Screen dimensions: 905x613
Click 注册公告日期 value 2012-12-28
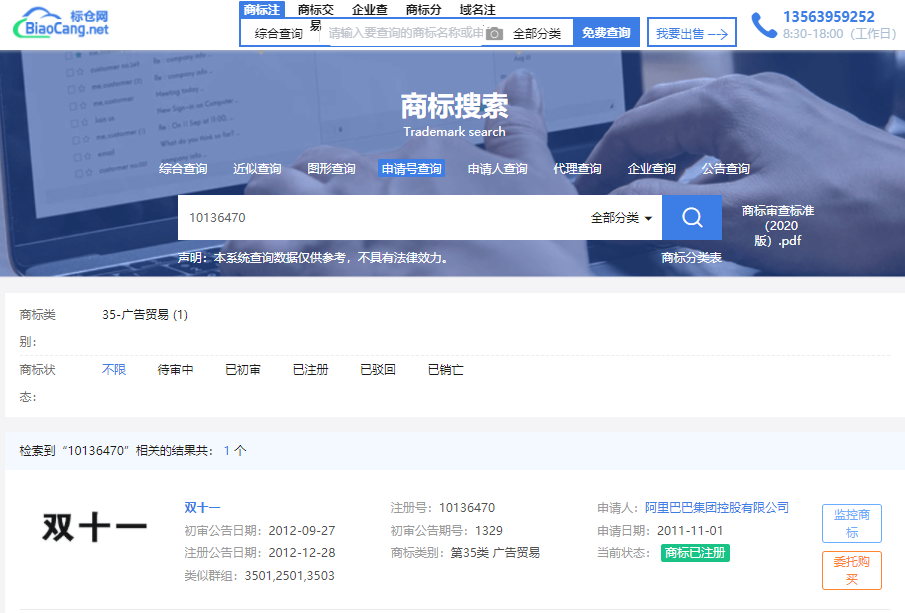tap(302, 552)
